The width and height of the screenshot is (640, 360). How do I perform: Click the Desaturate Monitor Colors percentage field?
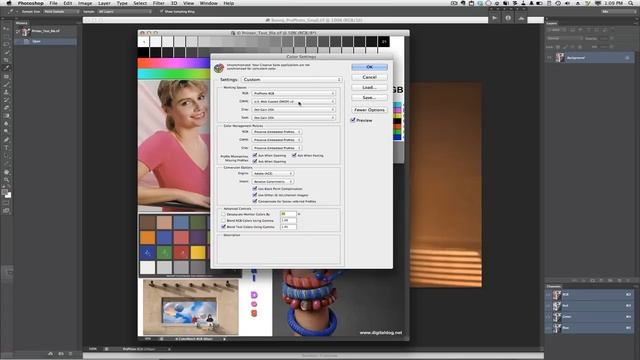[288, 214]
